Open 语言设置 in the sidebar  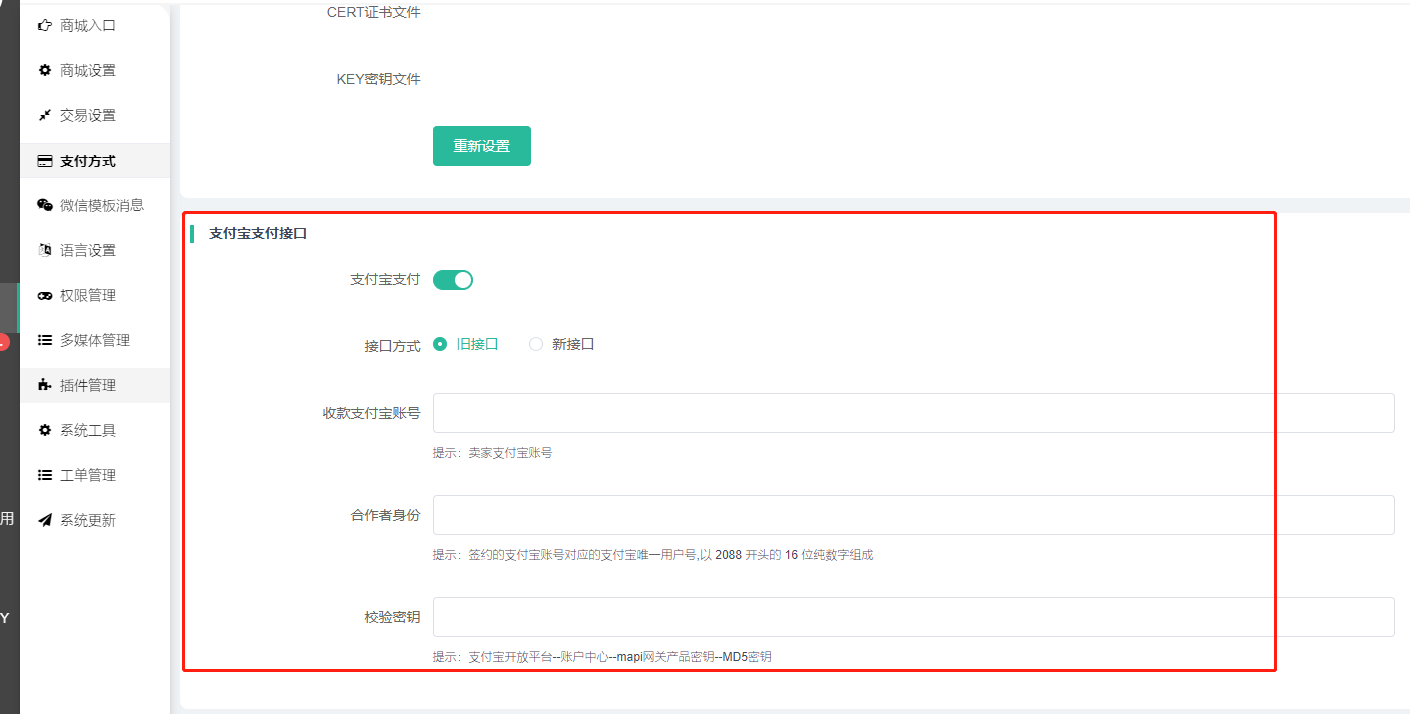(x=95, y=250)
